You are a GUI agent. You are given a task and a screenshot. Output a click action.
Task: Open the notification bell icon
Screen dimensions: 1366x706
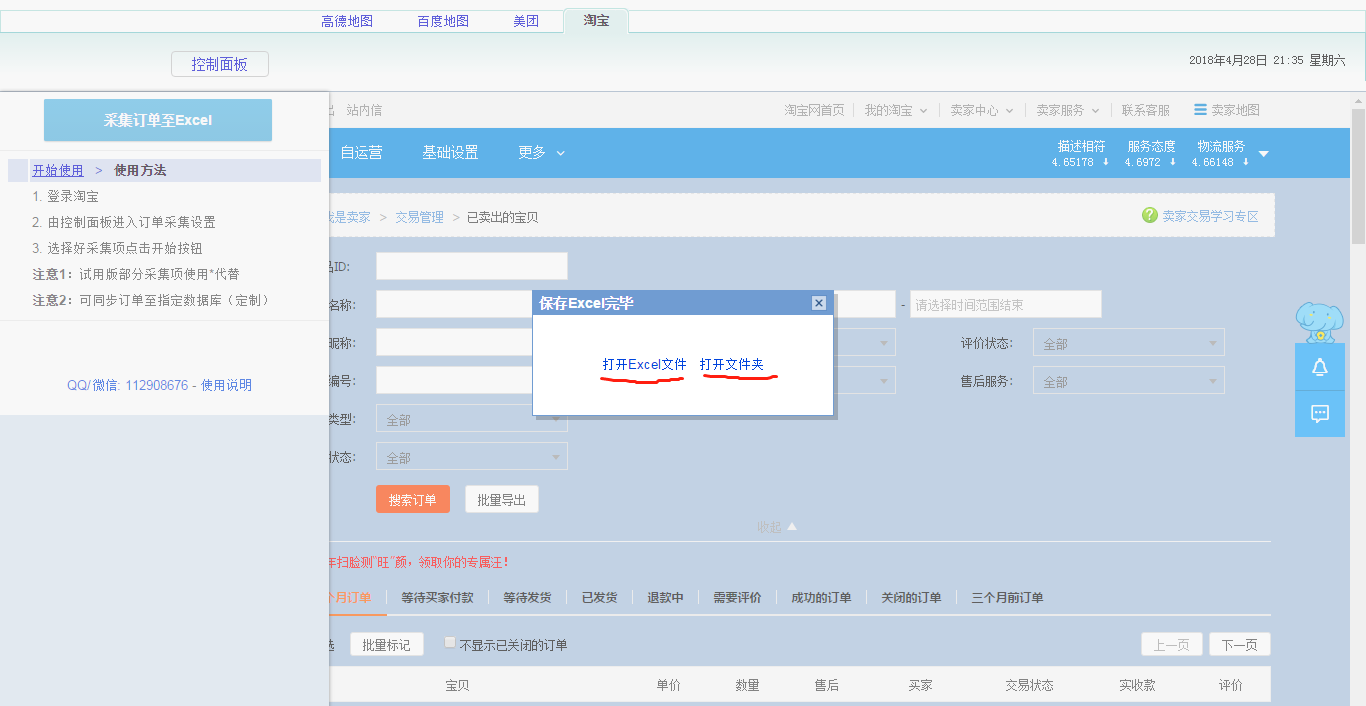point(1319,367)
